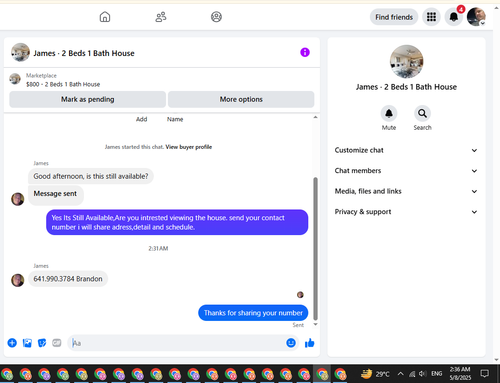Image resolution: width=500 pixels, height=383 pixels.
Task: Click the 2:31 AM timestamp
Action: [x=158, y=249]
